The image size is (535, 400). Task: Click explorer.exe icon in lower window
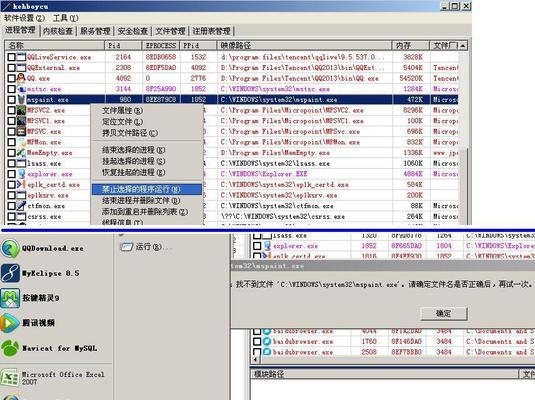coord(267,246)
